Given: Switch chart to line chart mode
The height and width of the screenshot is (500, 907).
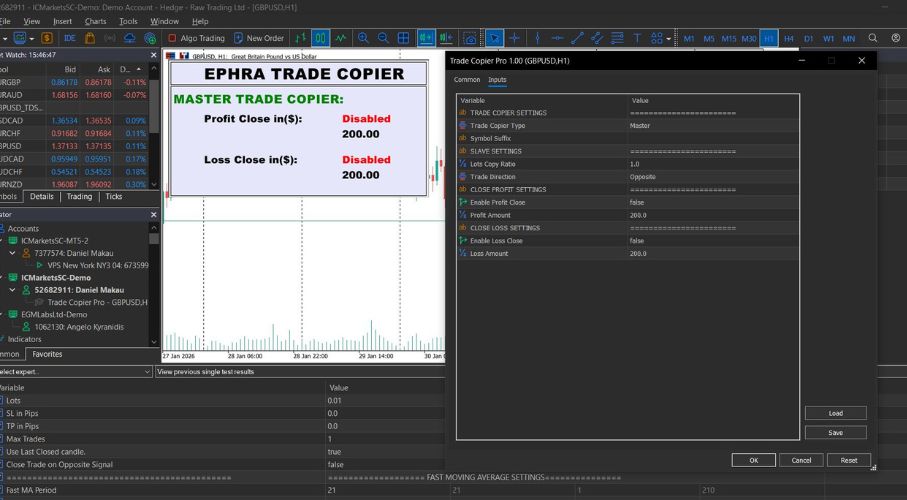Looking at the screenshot, I should (341, 38).
